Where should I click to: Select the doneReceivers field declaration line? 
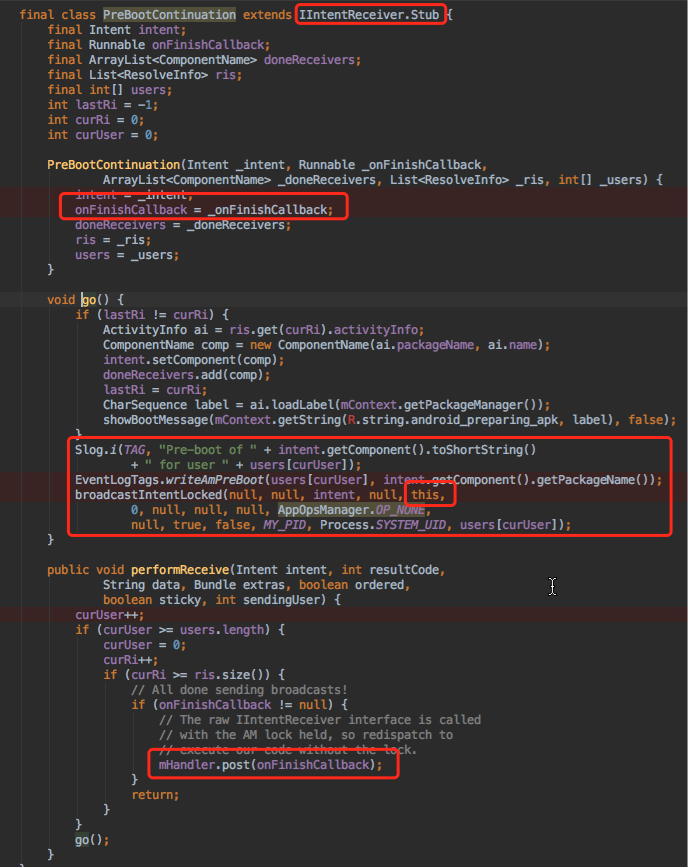click(204, 60)
